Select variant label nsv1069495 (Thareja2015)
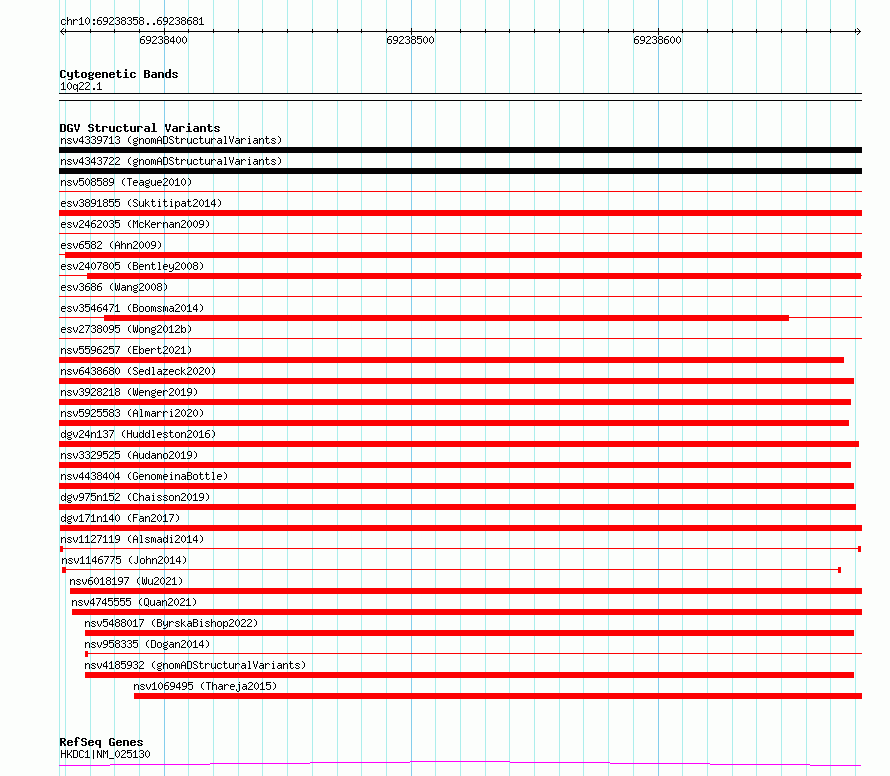The image size is (890, 776). [205, 686]
